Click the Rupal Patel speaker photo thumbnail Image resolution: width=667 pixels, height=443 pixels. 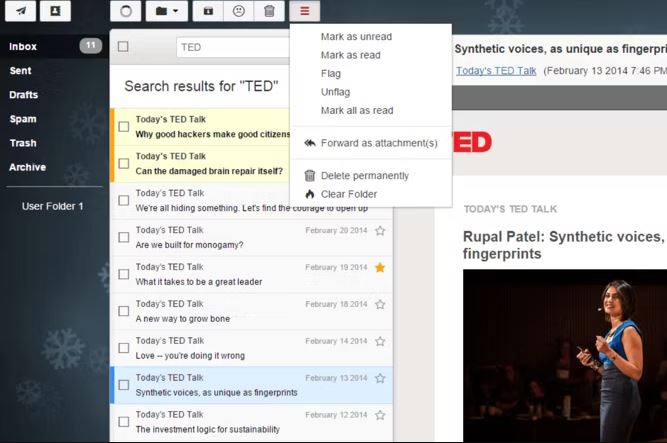(x=565, y=355)
